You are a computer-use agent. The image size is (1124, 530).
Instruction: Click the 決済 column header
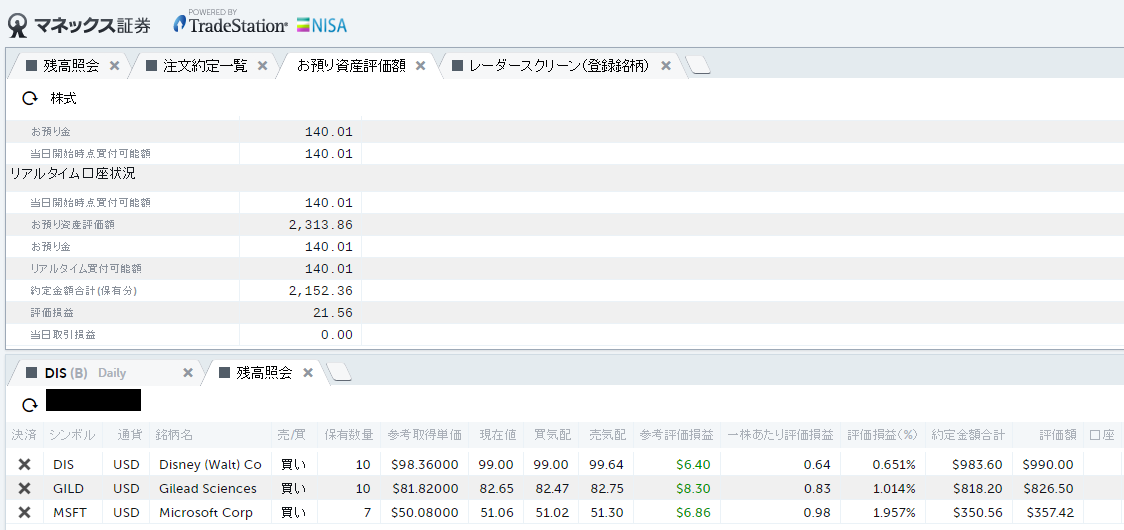click(x=24, y=435)
